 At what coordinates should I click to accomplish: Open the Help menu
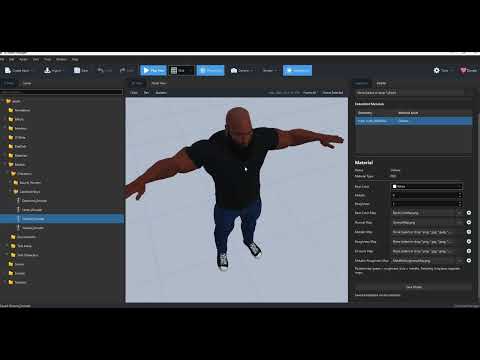coord(75,59)
